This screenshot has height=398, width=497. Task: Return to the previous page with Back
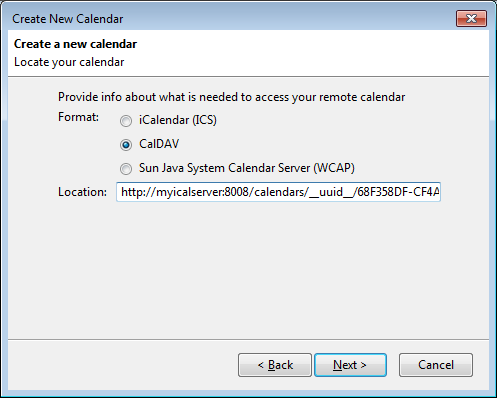click(275, 365)
